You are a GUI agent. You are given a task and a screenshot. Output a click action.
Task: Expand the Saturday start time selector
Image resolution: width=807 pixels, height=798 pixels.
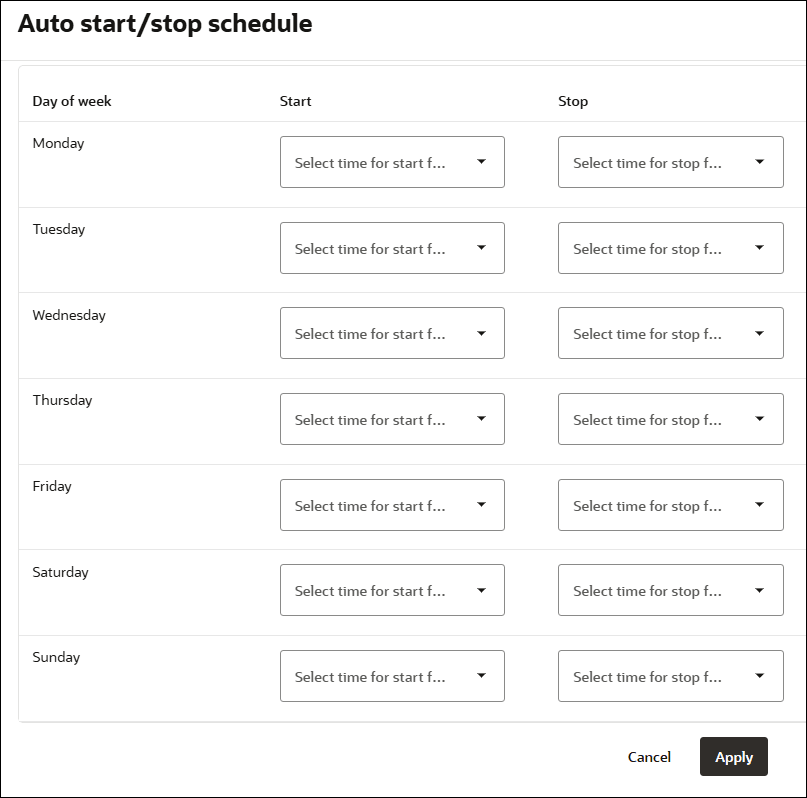pyautogui.click(x=392, y=590)
